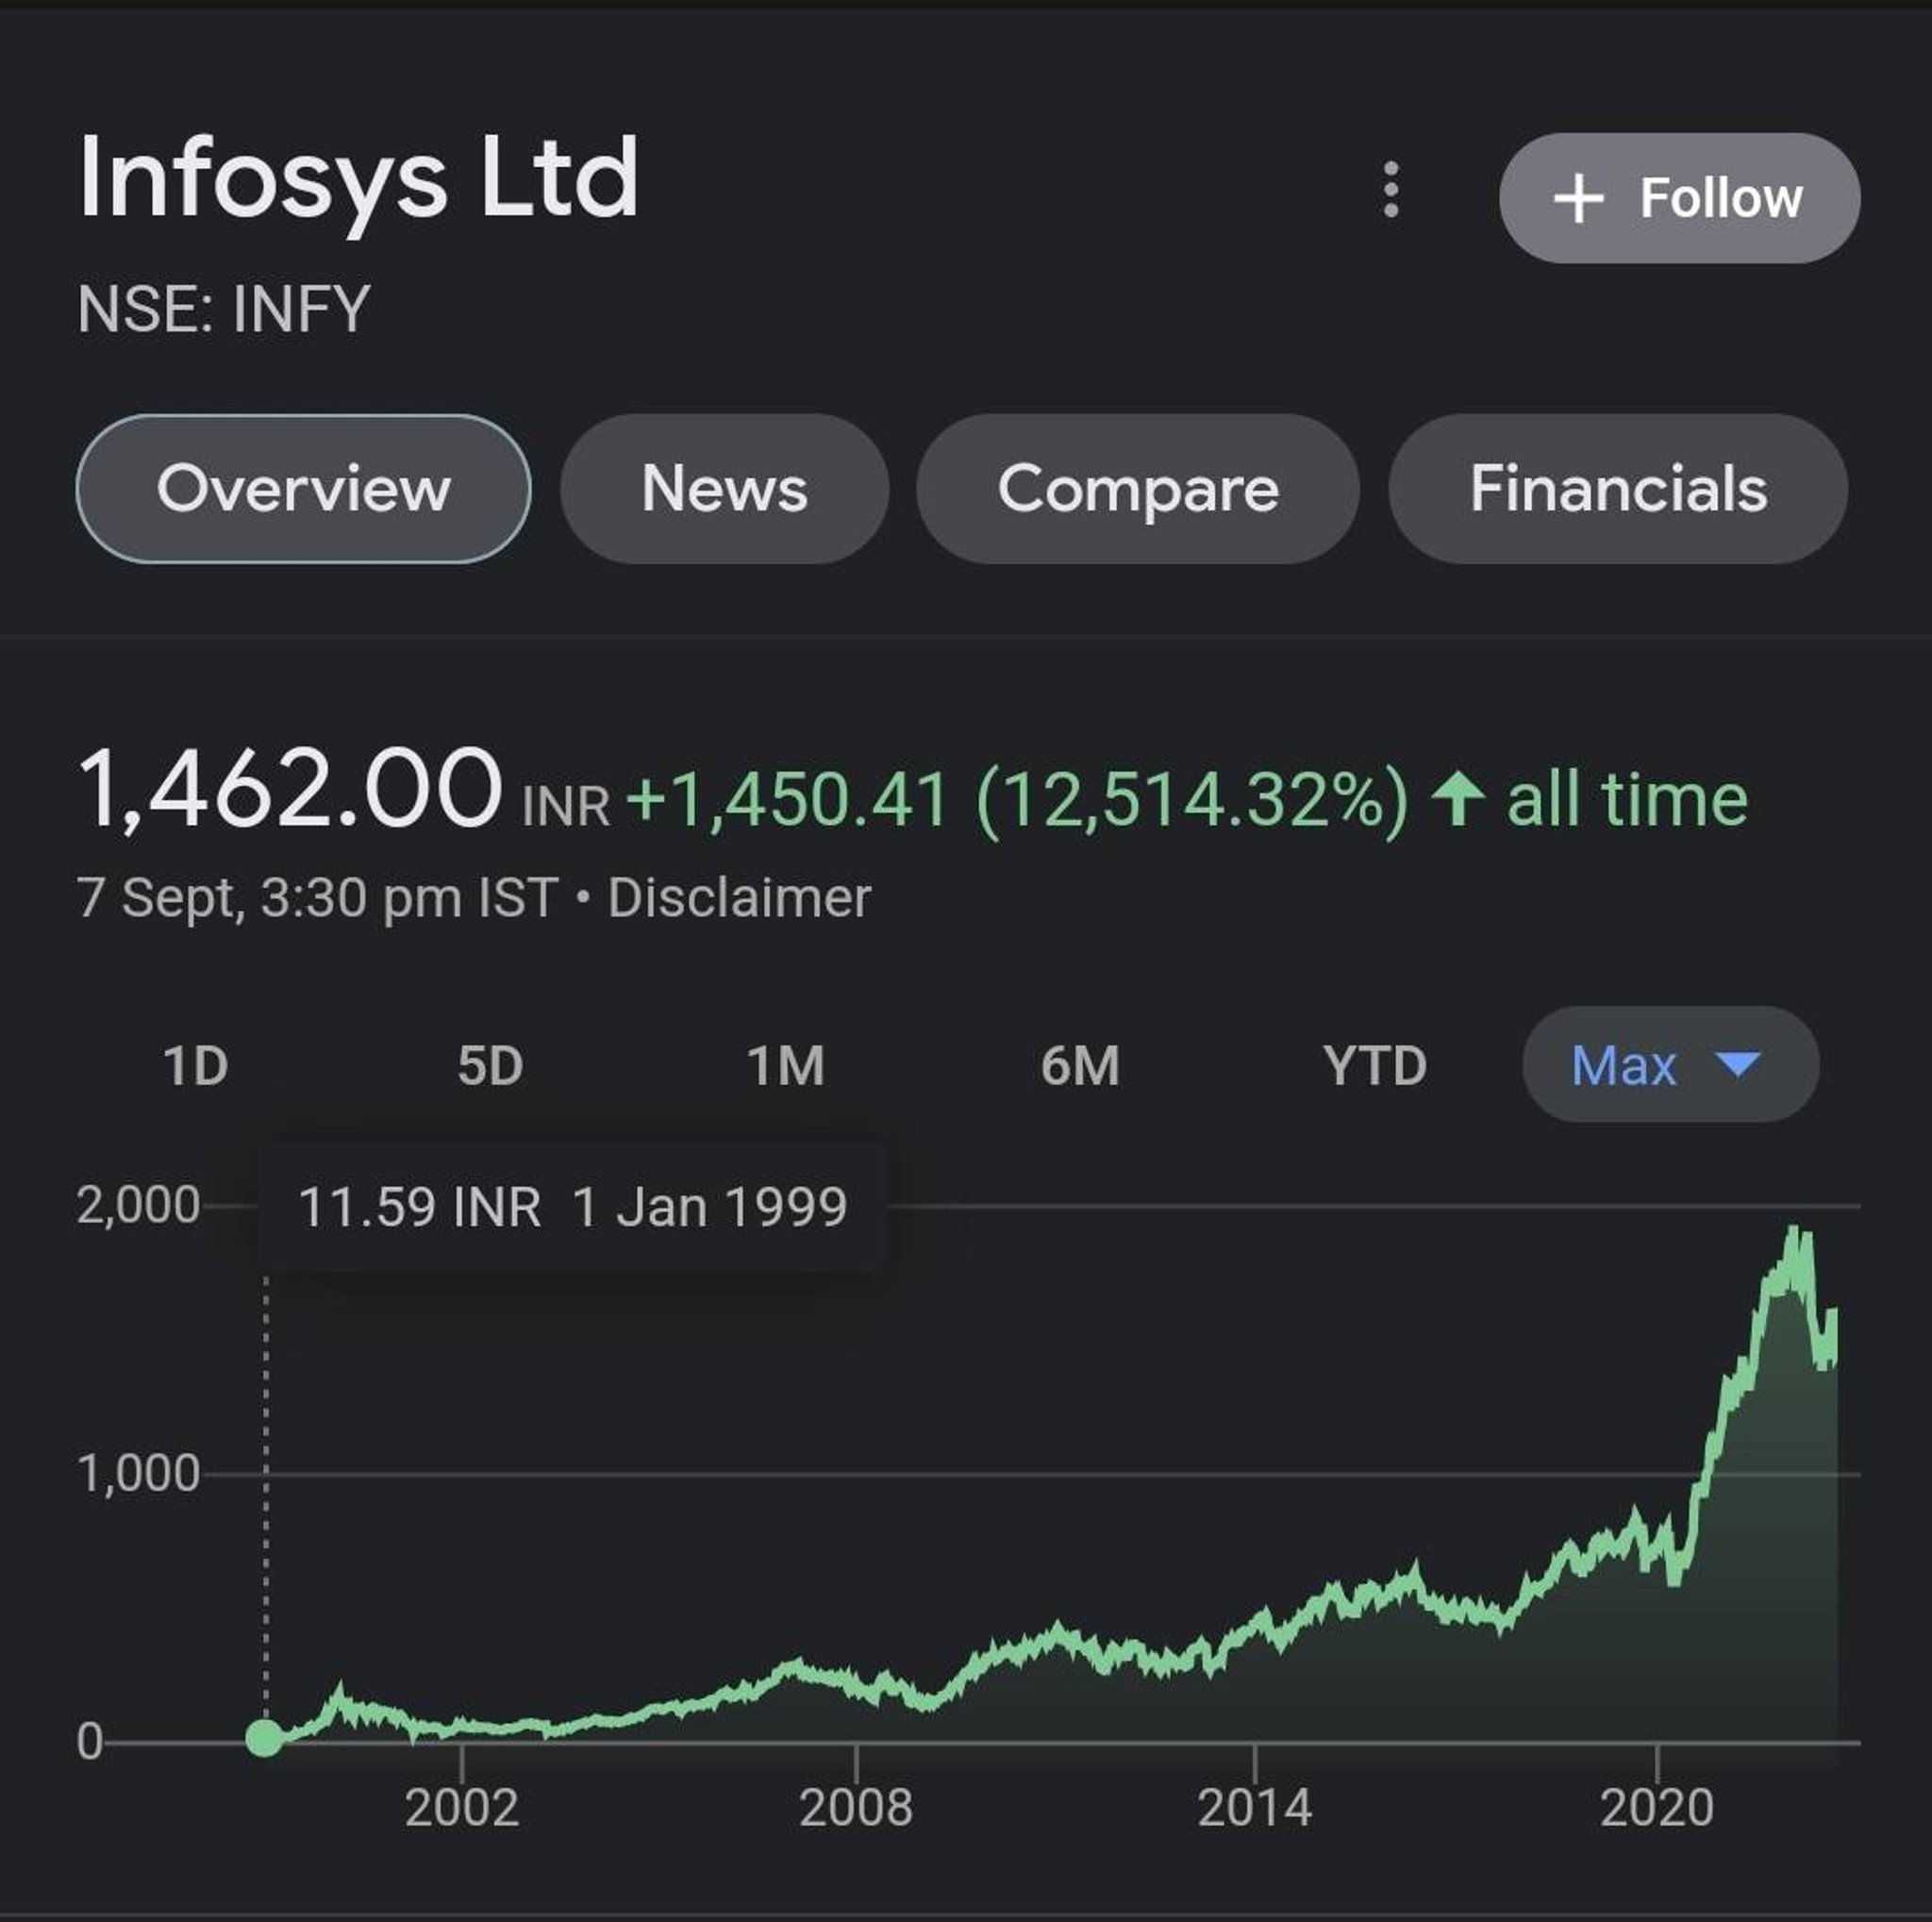The height and width of the screenshot is (1922, 1932).
Task: Click the 7 Sept, 3:30 pm IST timestamp
Action: click(317, 898)
